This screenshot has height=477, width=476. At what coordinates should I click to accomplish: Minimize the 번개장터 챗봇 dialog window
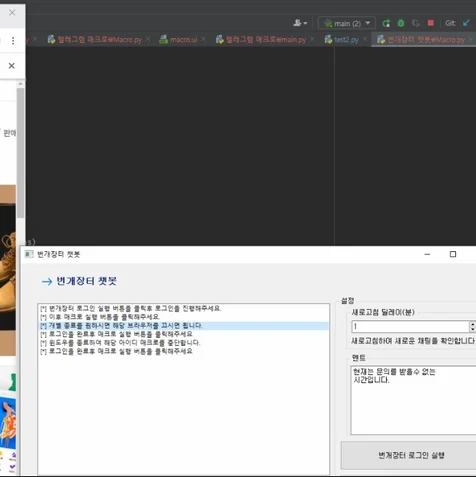pyautogui.click(x=427, y=254)
